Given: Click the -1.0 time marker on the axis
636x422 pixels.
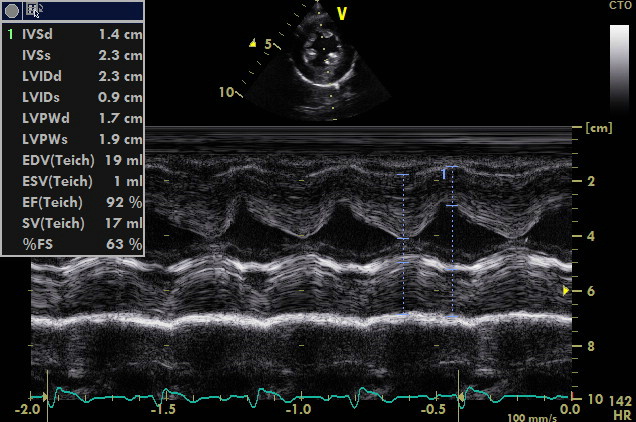Looking at the screenshot, I should point(299,410).
